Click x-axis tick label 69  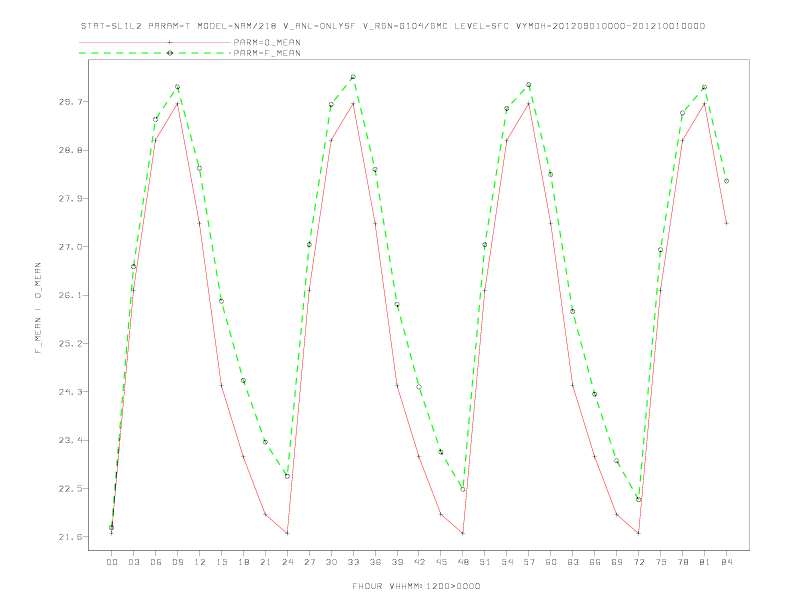coord(617,562)
